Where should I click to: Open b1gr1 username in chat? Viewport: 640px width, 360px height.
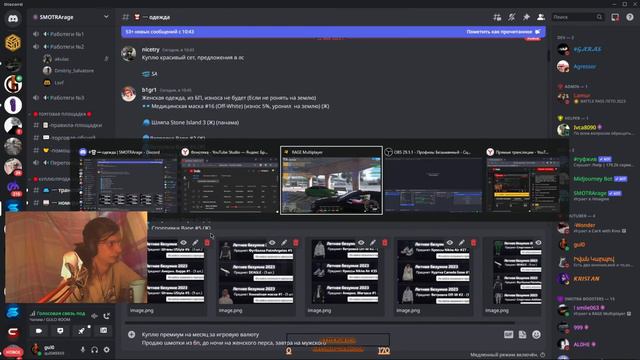tap(149, 90)
